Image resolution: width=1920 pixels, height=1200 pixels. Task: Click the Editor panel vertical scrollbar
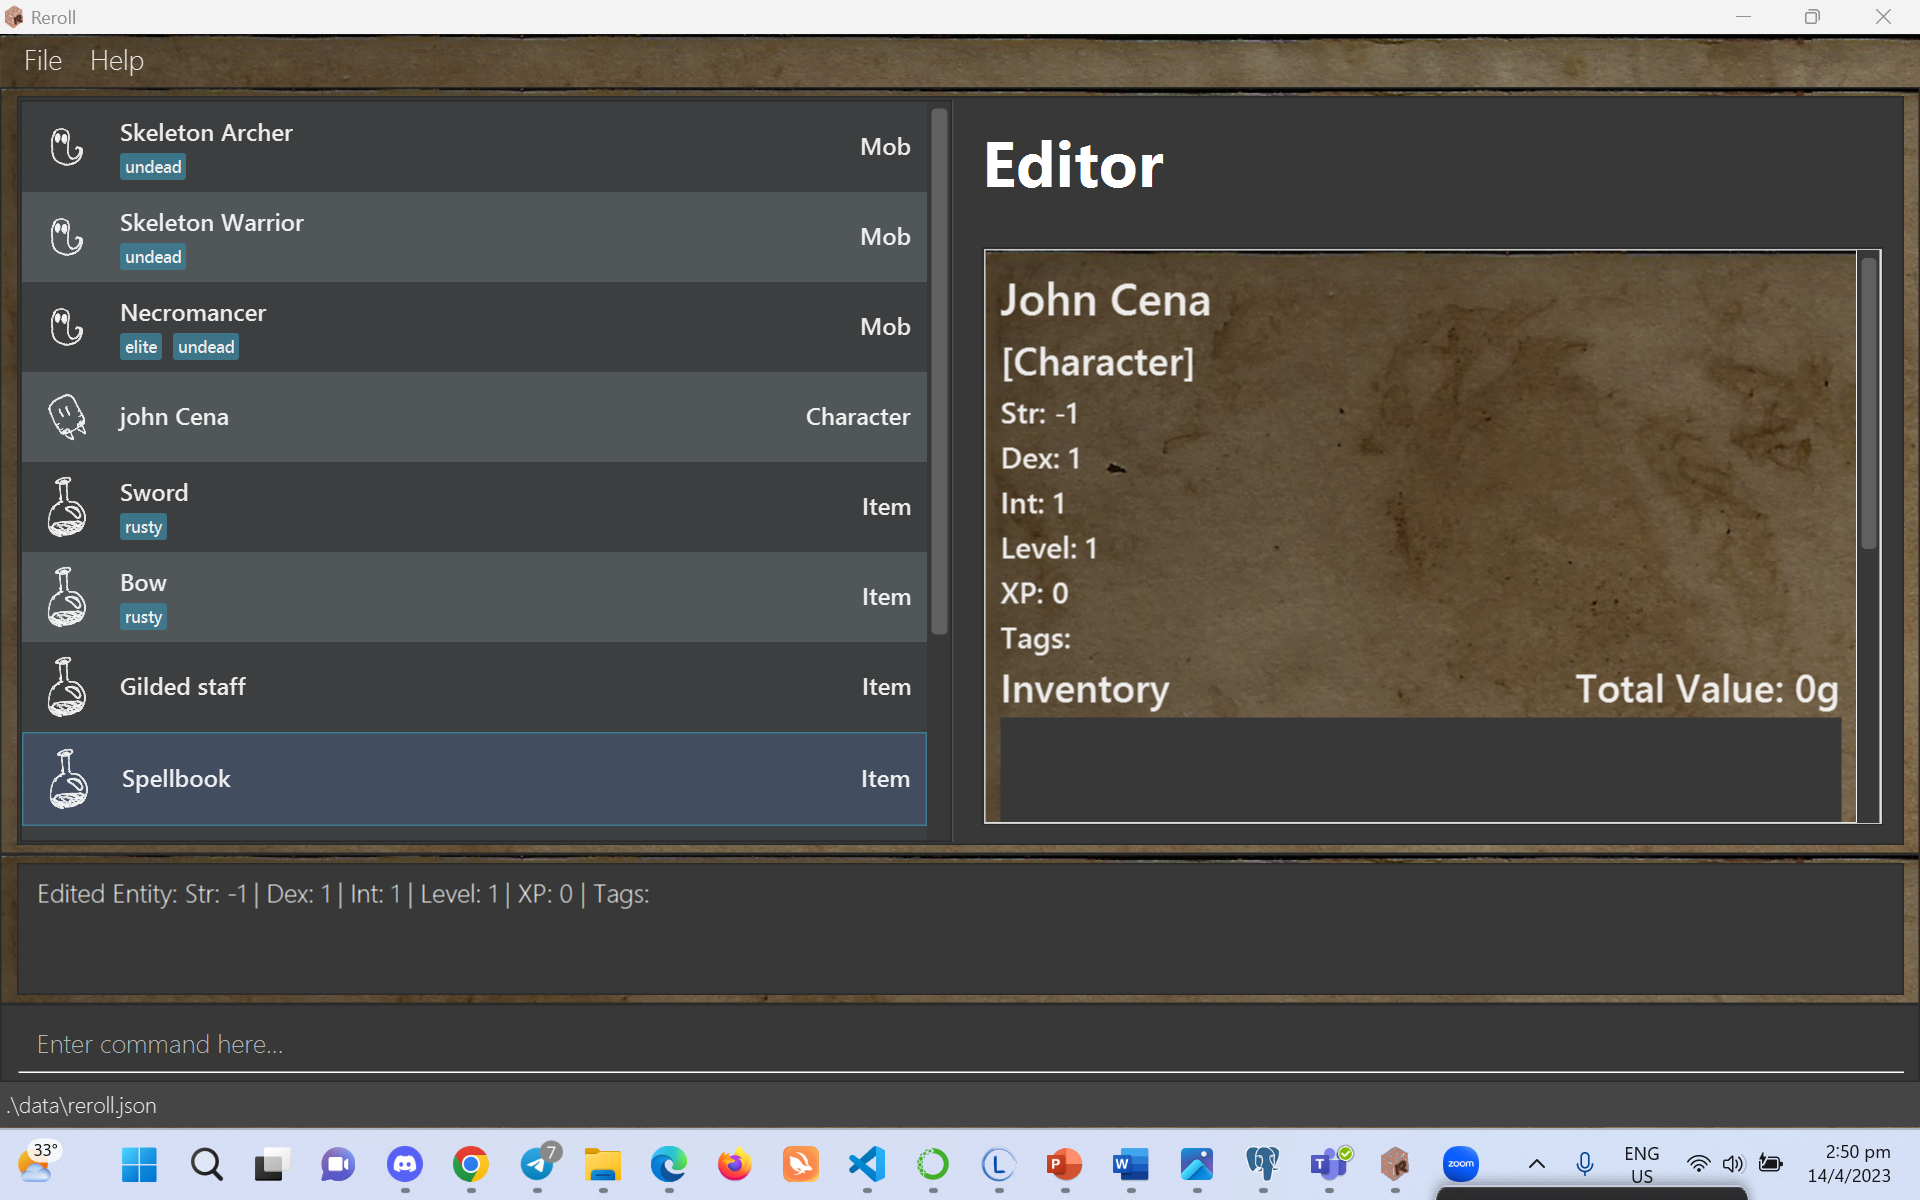pos(1868,400)
